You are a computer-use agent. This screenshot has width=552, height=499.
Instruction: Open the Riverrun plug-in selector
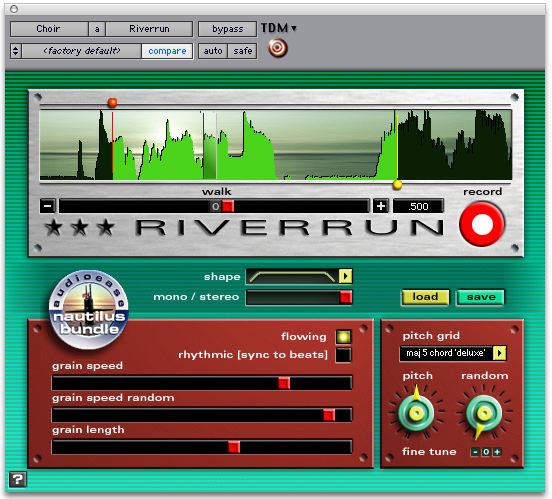coord(149,29)
